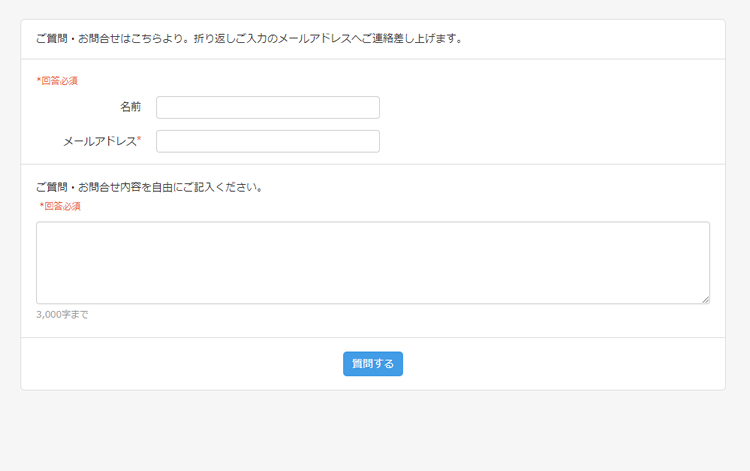Click the 名前 input field
This screenshot has height=471, width=750.
pyautogui.click(x=268, y=107)
